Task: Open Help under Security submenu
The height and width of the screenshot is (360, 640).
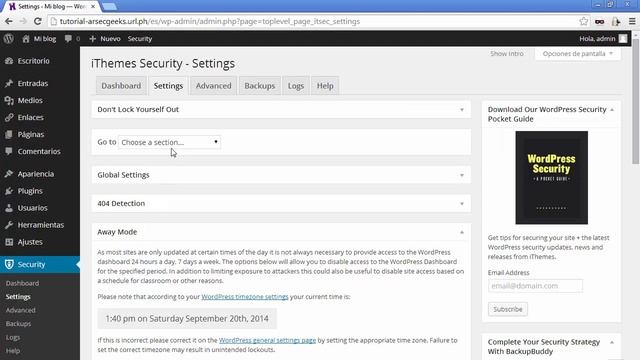Action: pyautogui.click(x=13, y=351)
